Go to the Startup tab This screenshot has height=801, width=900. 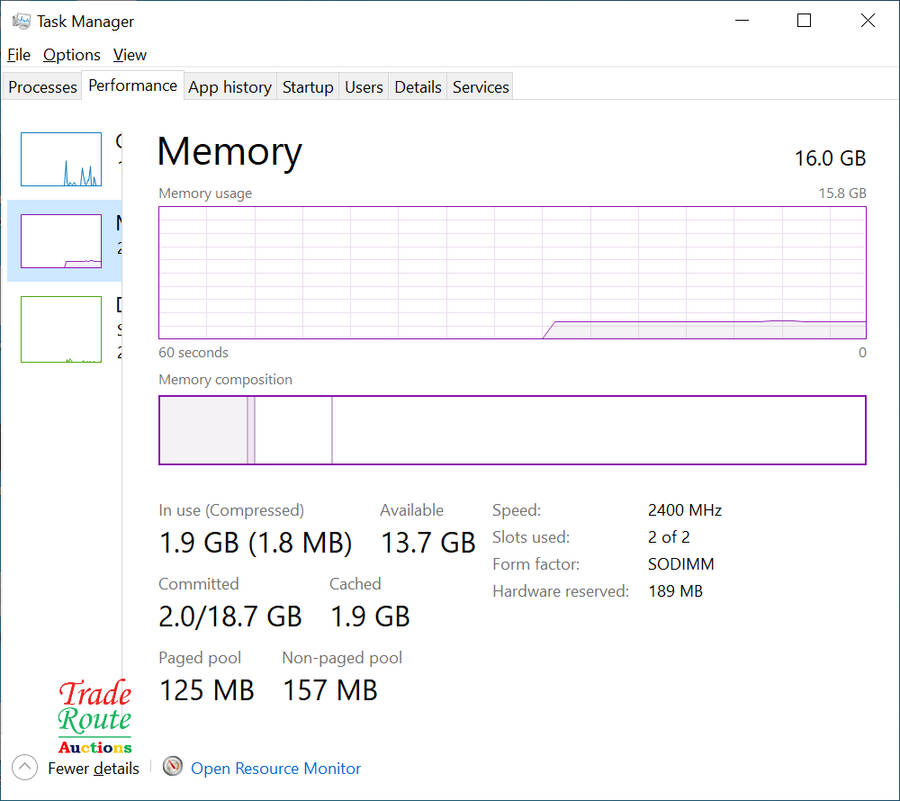(308, 87)
